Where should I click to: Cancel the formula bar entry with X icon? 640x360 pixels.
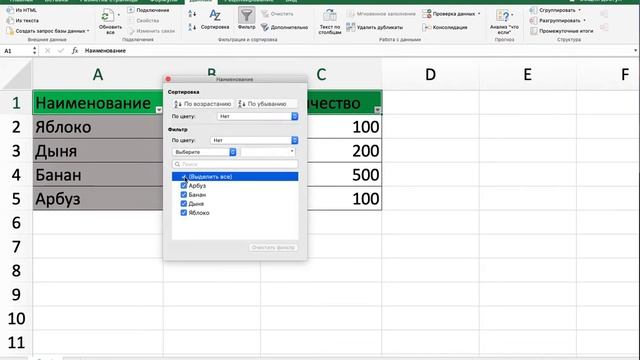47,51
